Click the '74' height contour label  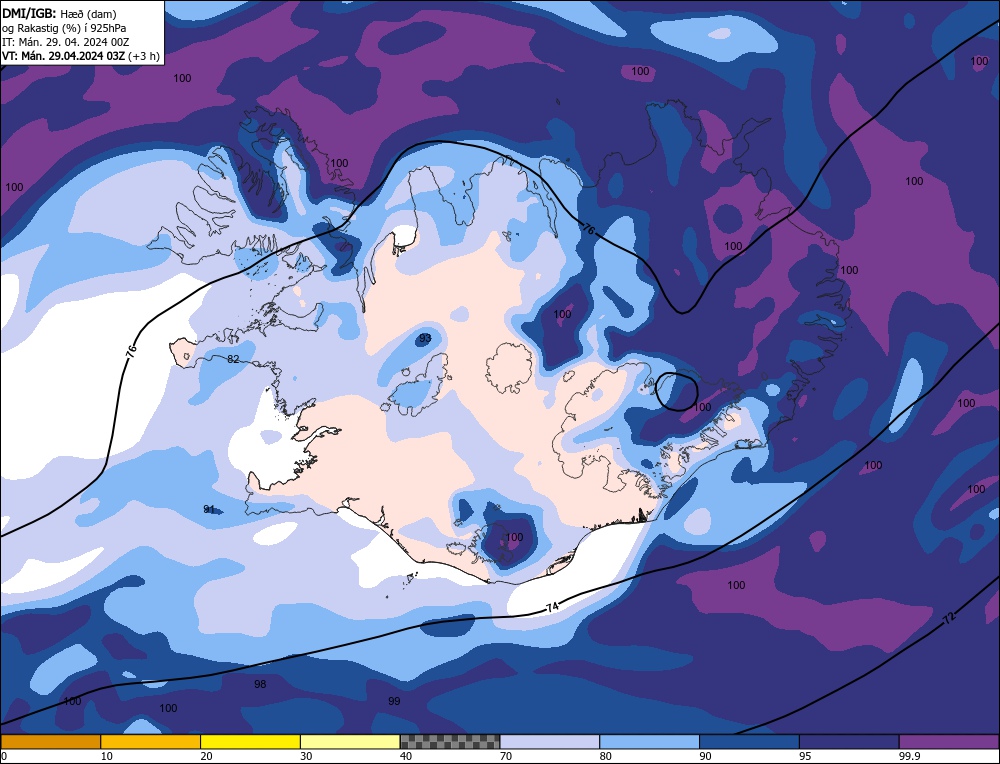coord(552,607)
